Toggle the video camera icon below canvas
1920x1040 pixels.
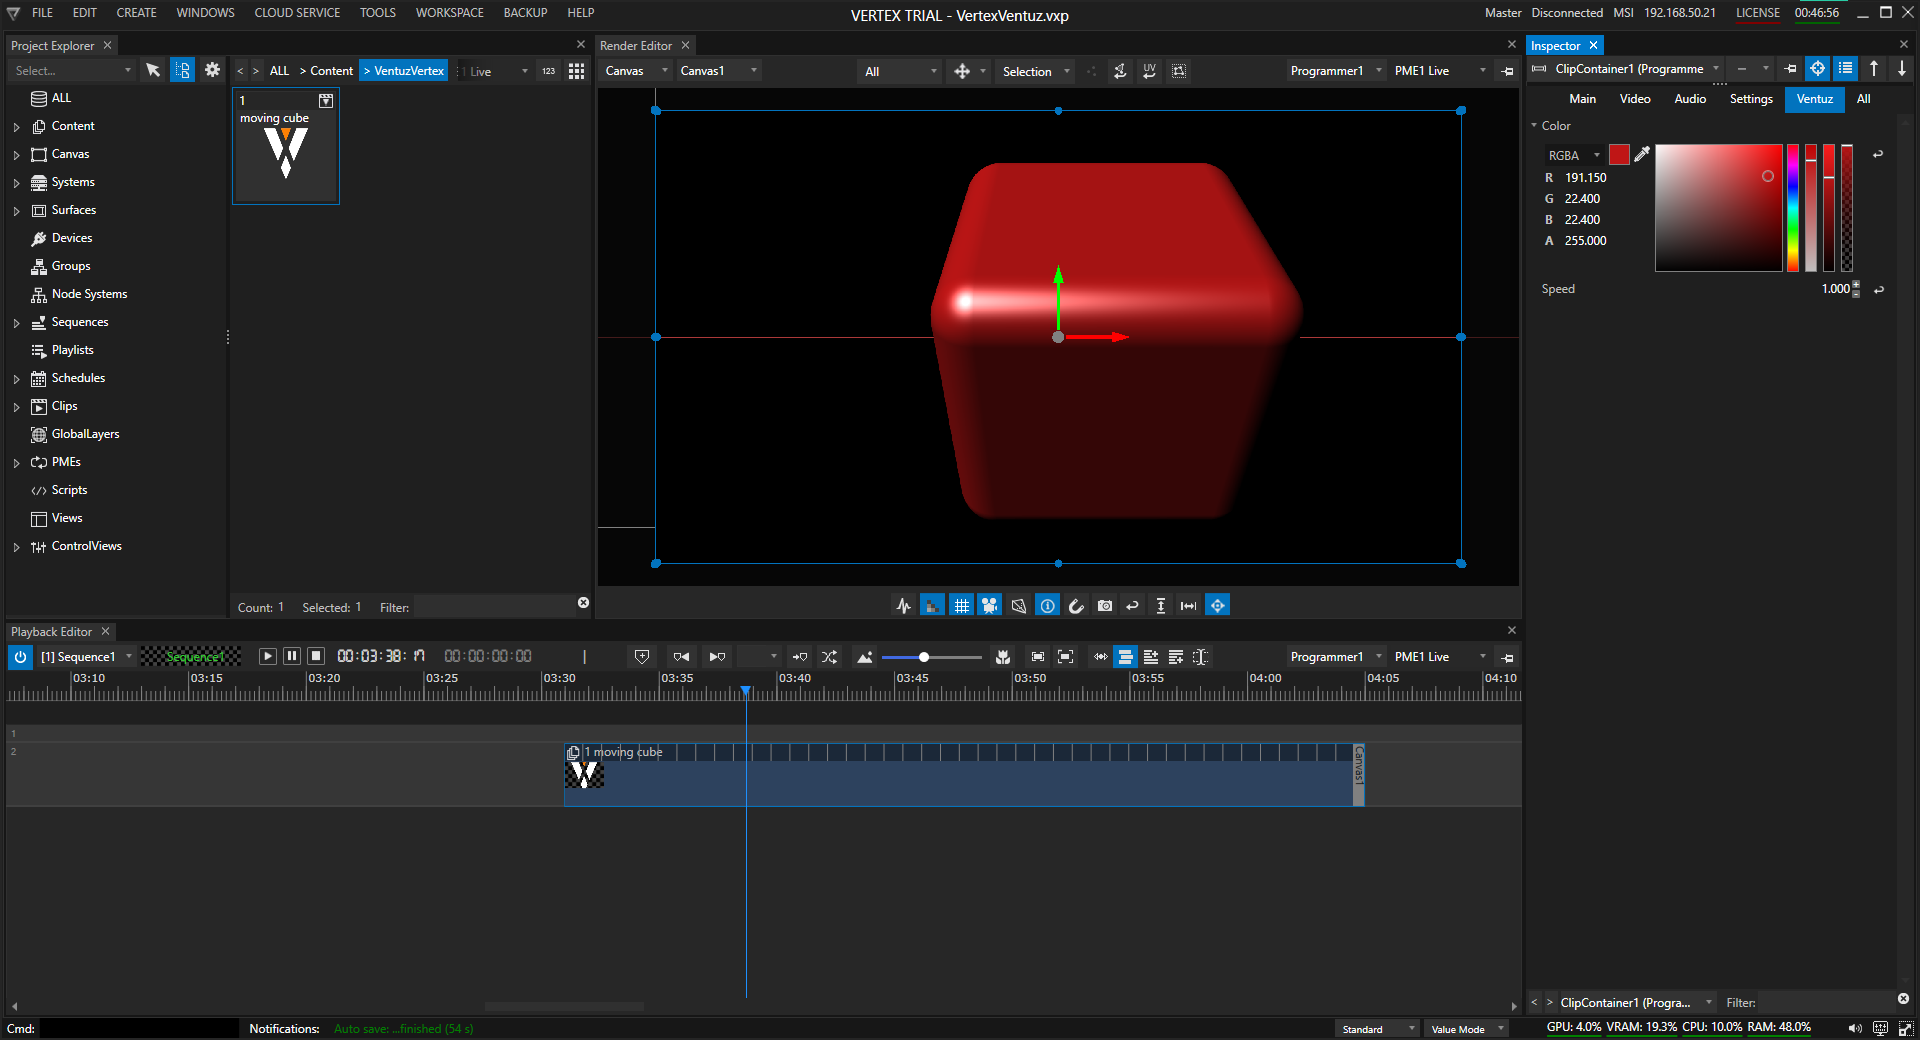tap(990, 605)
